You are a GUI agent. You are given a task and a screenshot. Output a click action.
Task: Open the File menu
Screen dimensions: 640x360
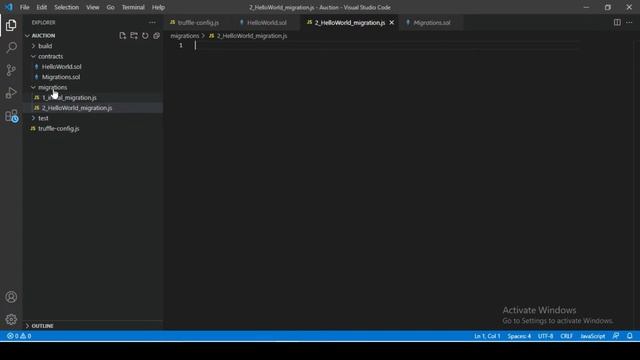click(x=24, y=7)
